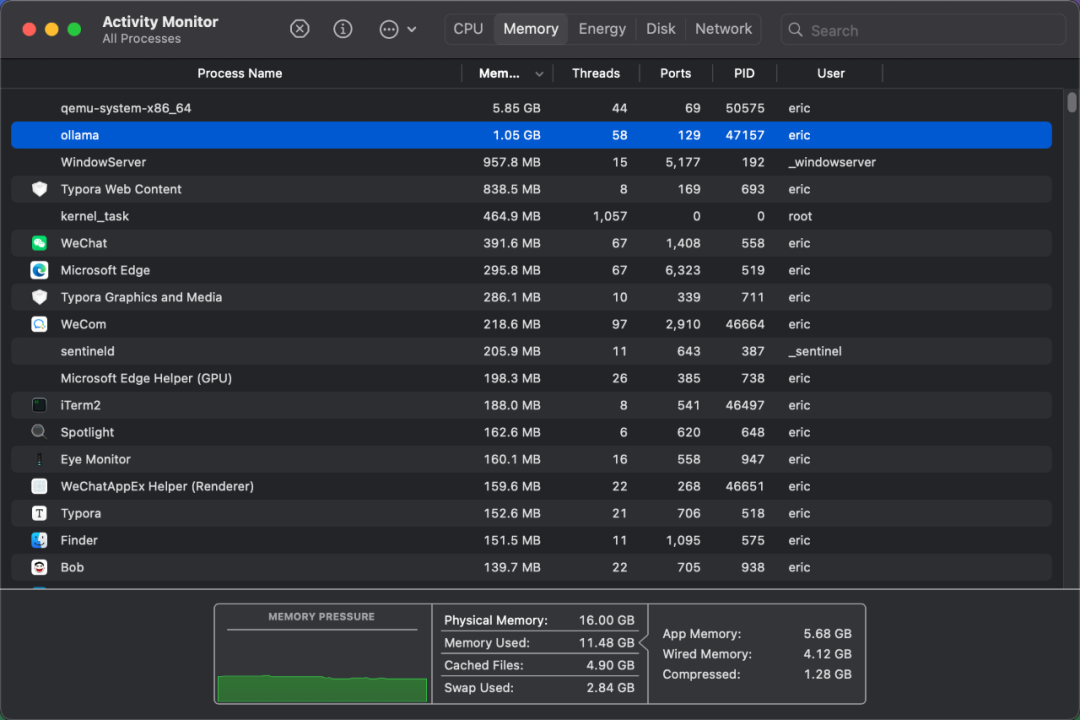Click the WeChatAppEx Helper icon

(x=39, y=486)
